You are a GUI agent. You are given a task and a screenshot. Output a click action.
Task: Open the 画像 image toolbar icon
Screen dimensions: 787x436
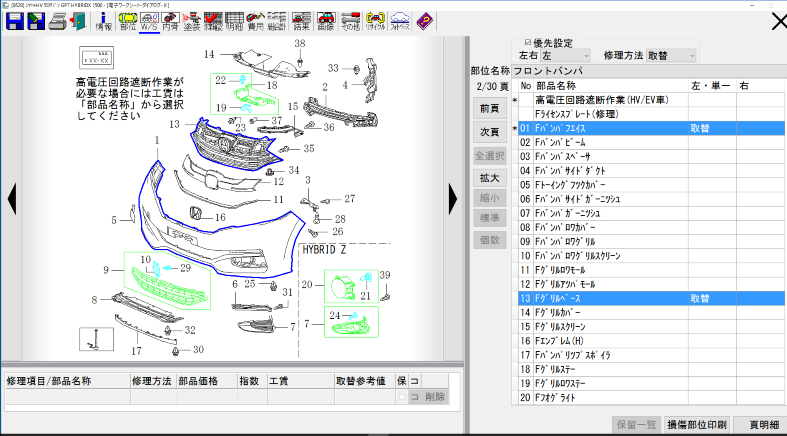pyautogui.click(x=326, y=22)
